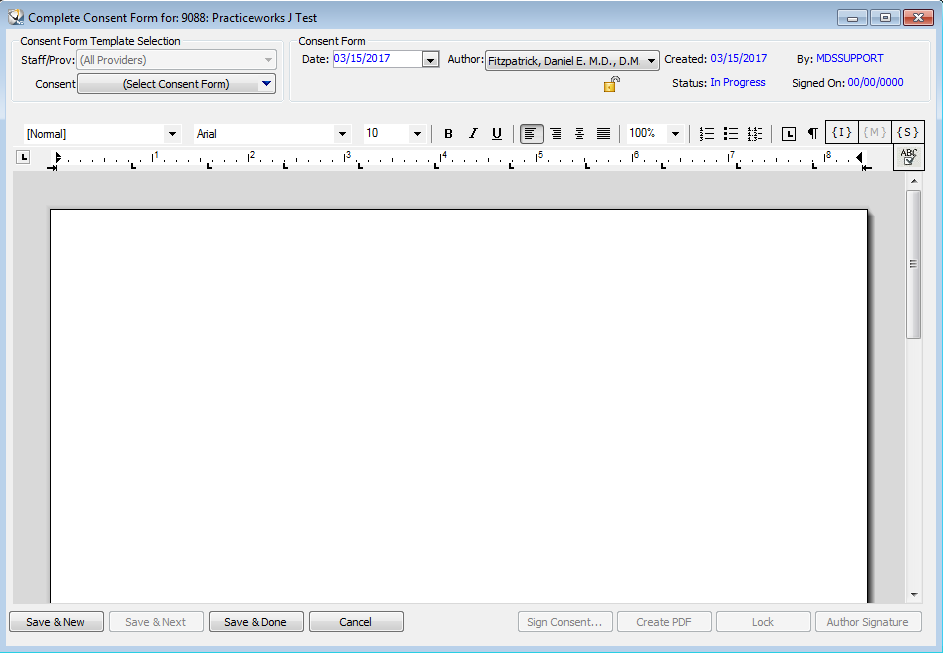Click the Signed On 00/00/0000 value
943x653 pixels.
(x=876, y=82)
